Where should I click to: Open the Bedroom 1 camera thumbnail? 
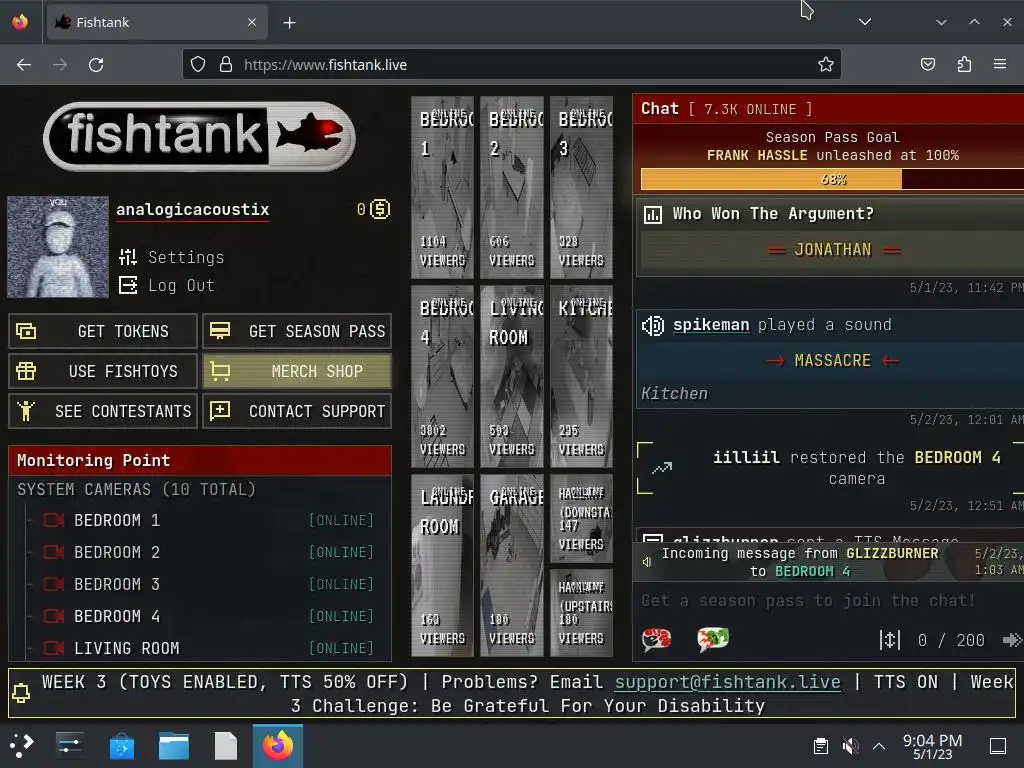pos(442,187)
